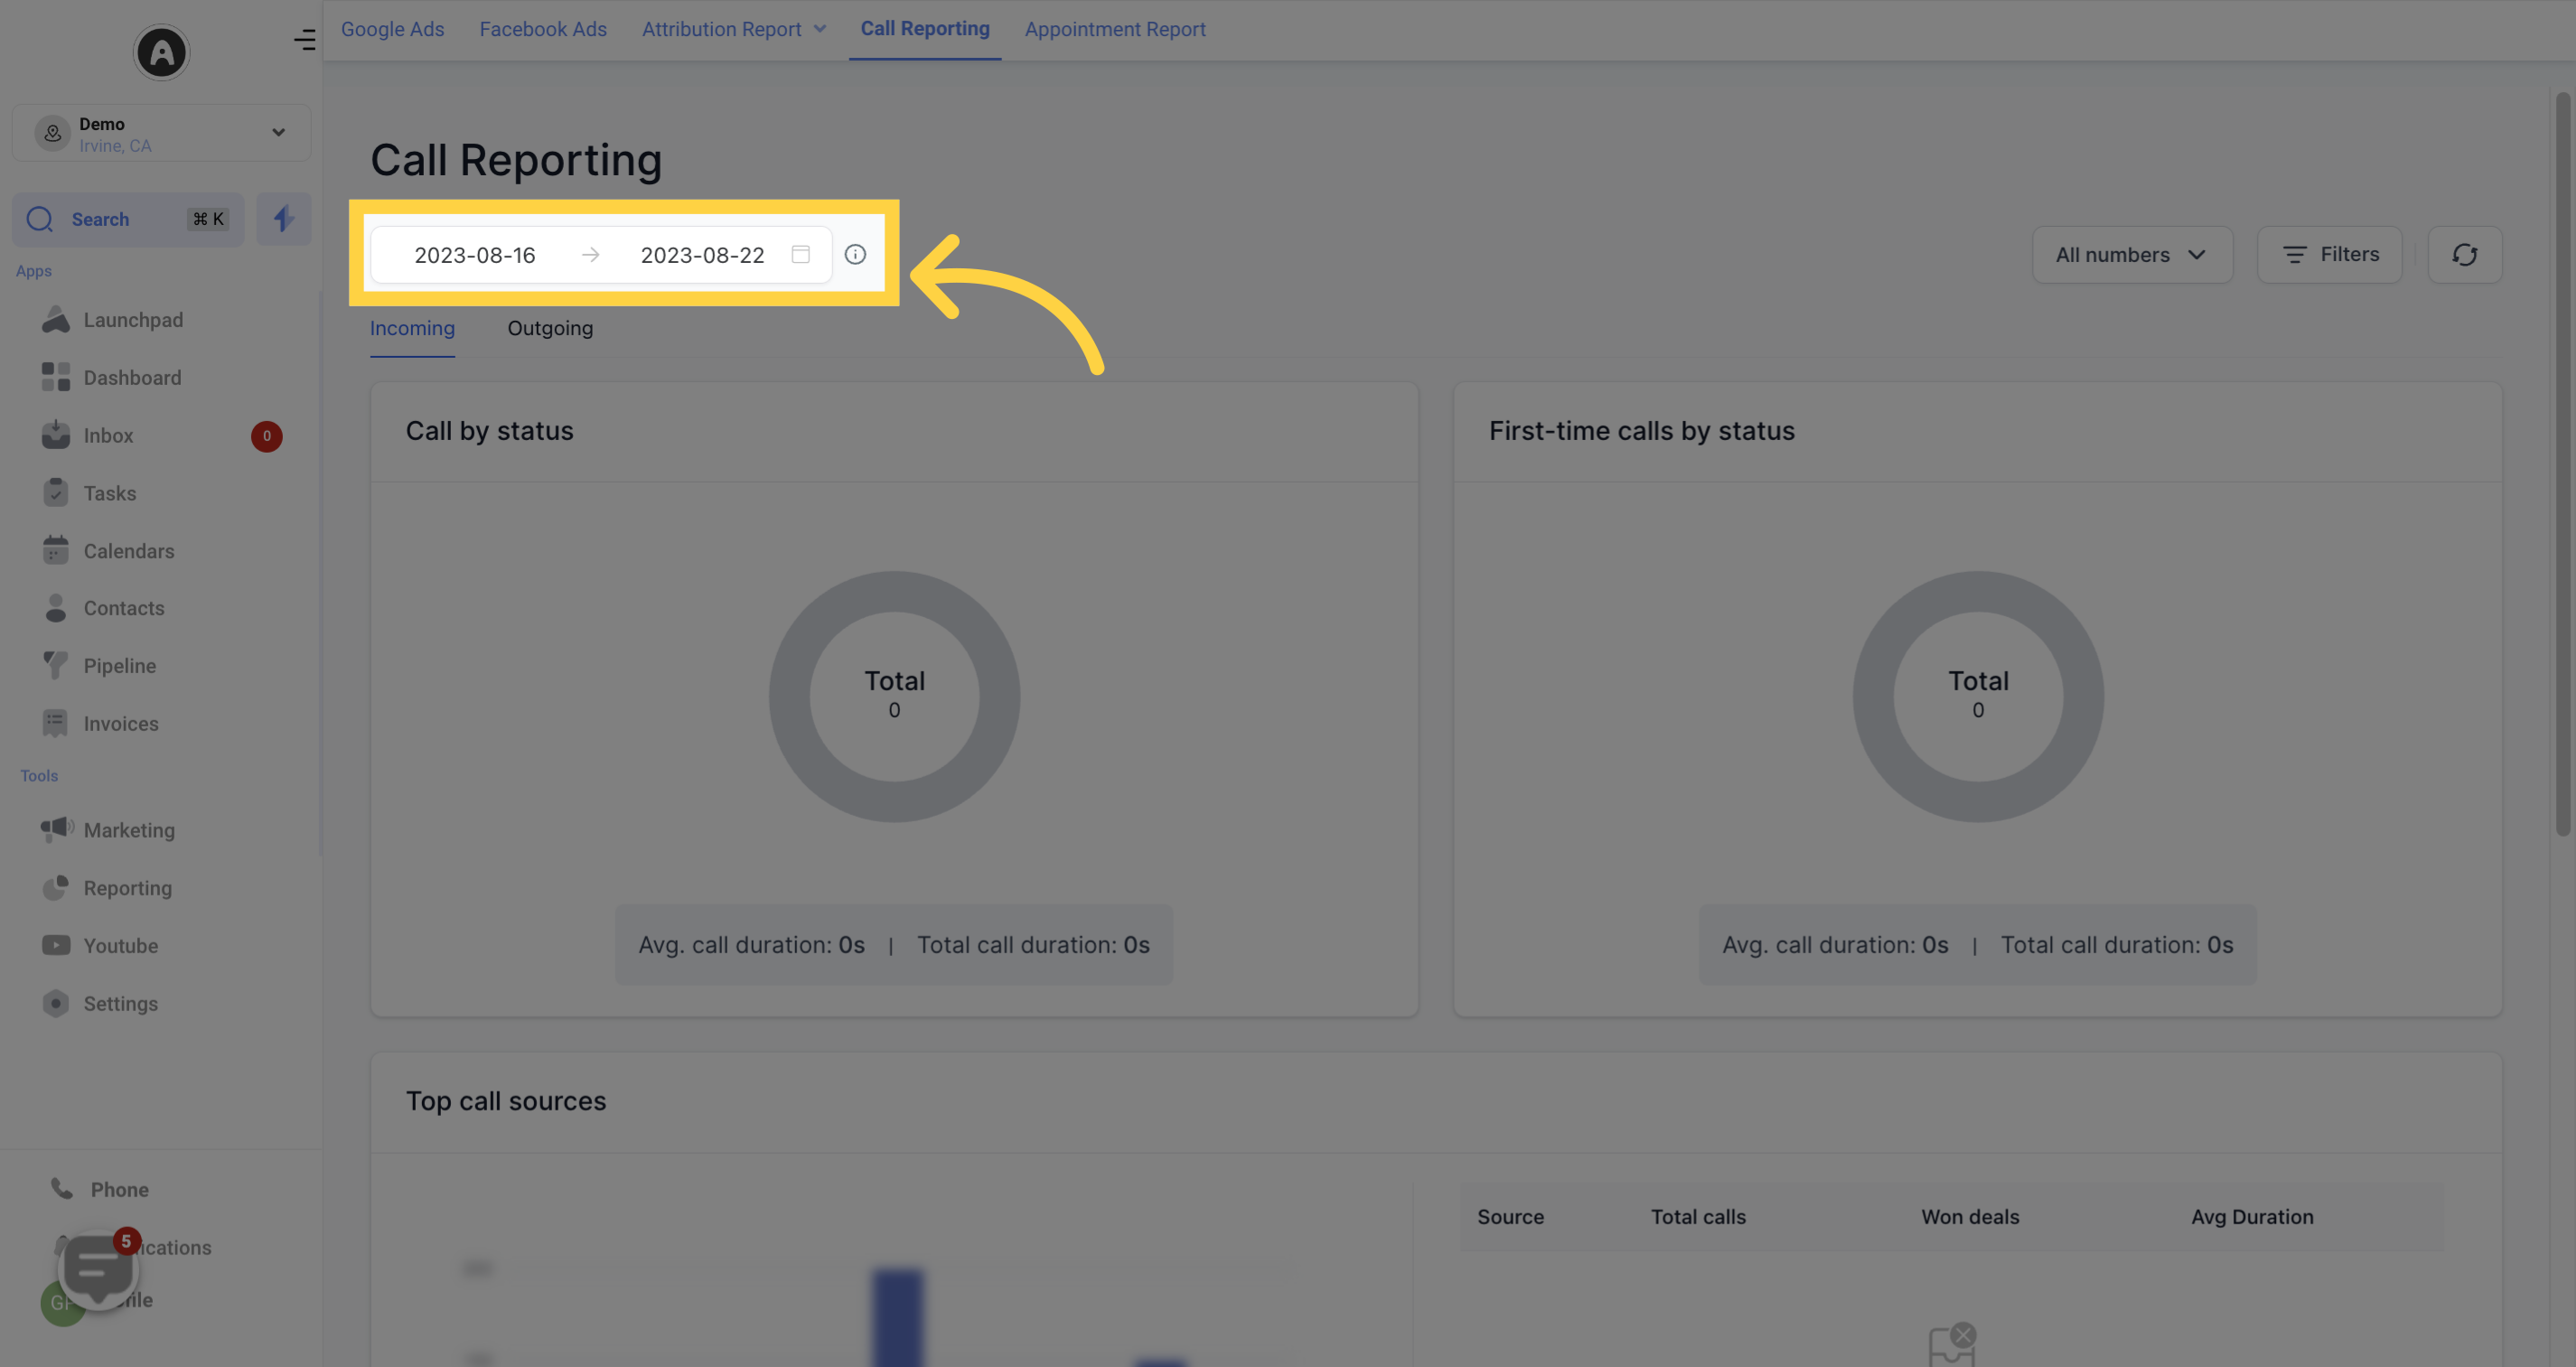This screenshot has width=2576, height=1367.
Task: Navigate to Reporting section
Action: 127,888
